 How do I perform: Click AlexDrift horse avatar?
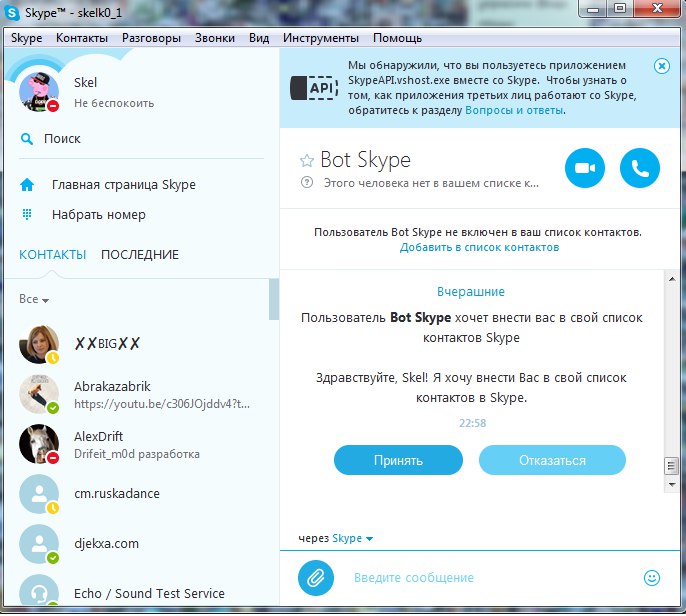point(39,444)
